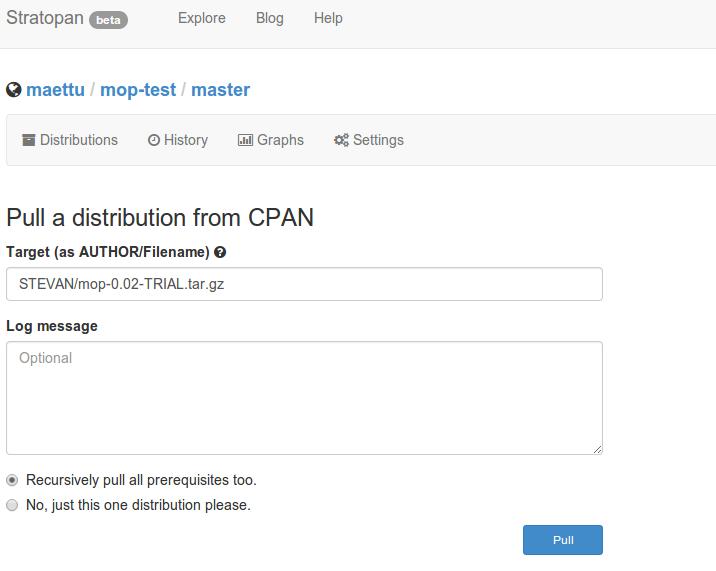Click the History clock icon
716x571 pixels.
pos(154,140)
